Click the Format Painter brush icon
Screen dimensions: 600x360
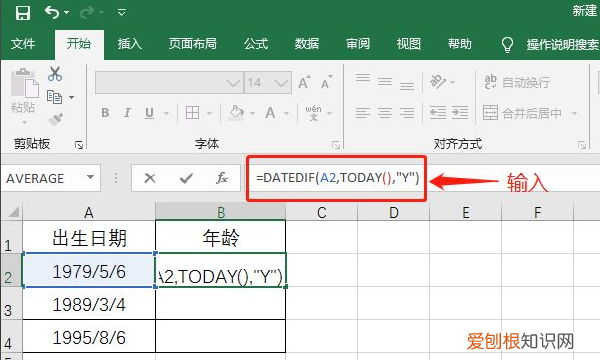(x=55, y=119)
